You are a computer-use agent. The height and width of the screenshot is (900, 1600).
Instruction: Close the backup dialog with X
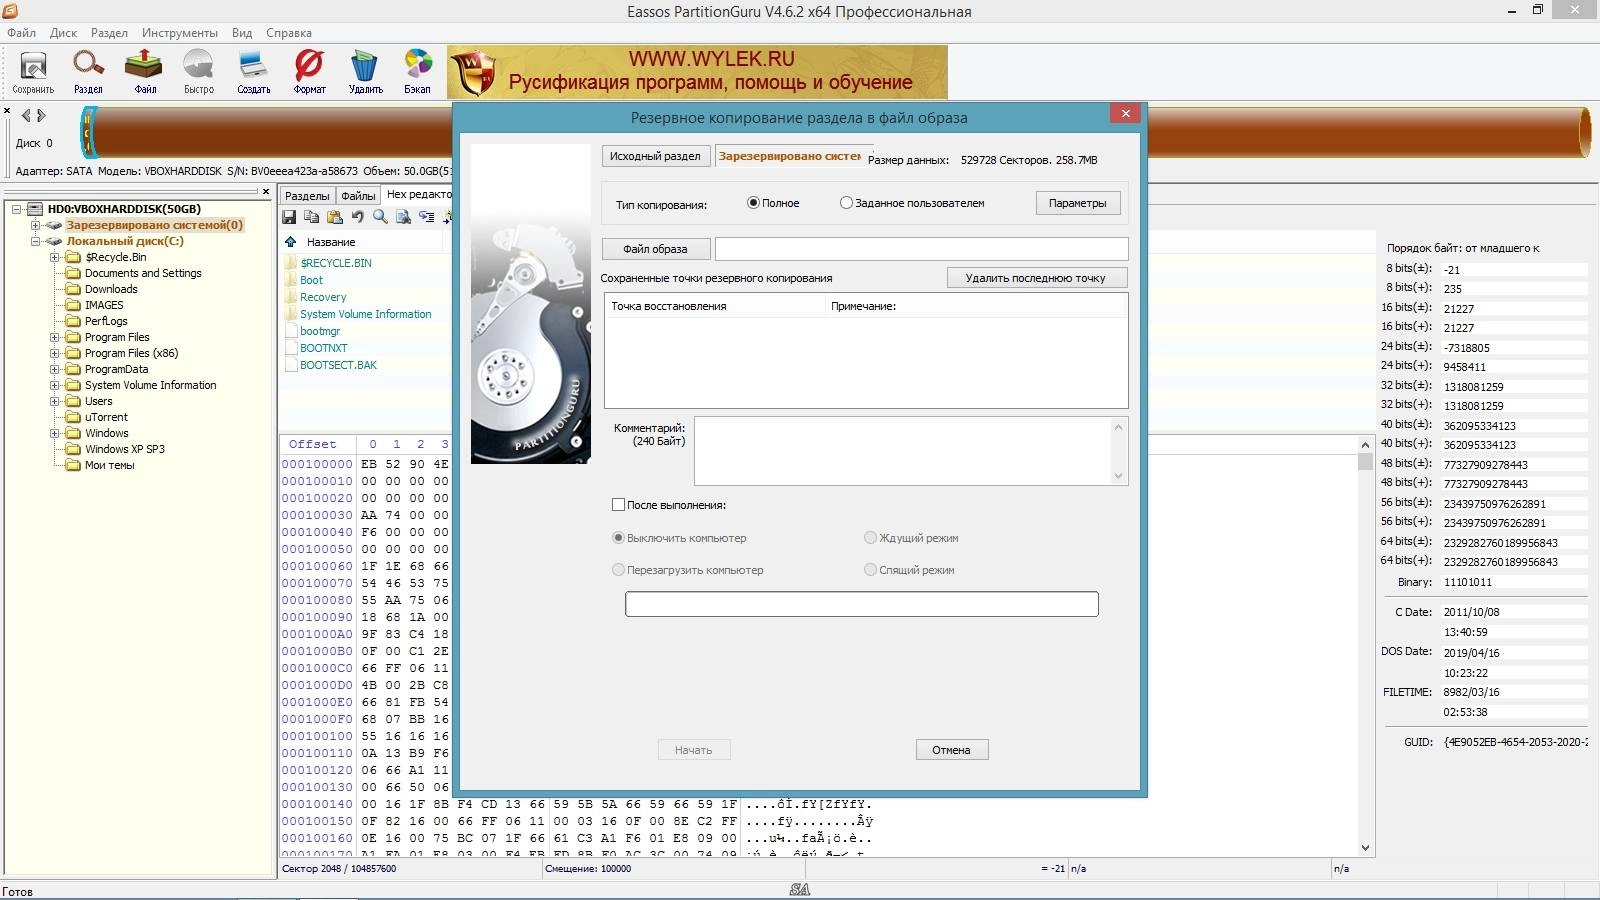(x=1126, y=113)
